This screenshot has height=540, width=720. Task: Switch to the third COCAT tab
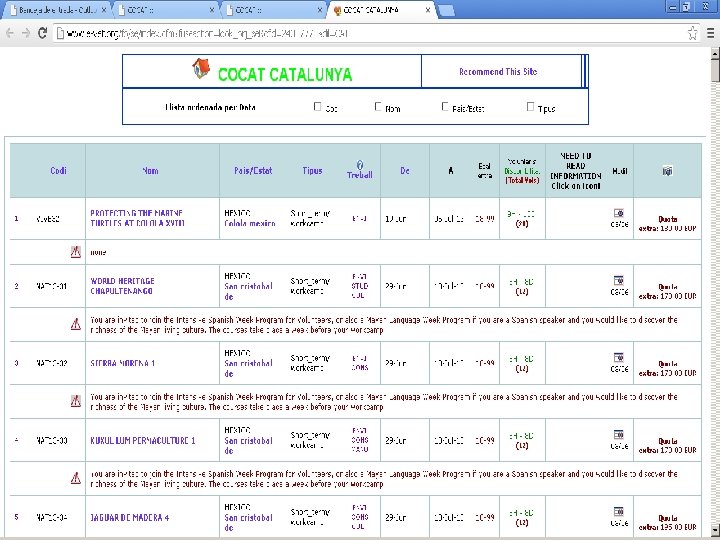[x=274, y=10]
